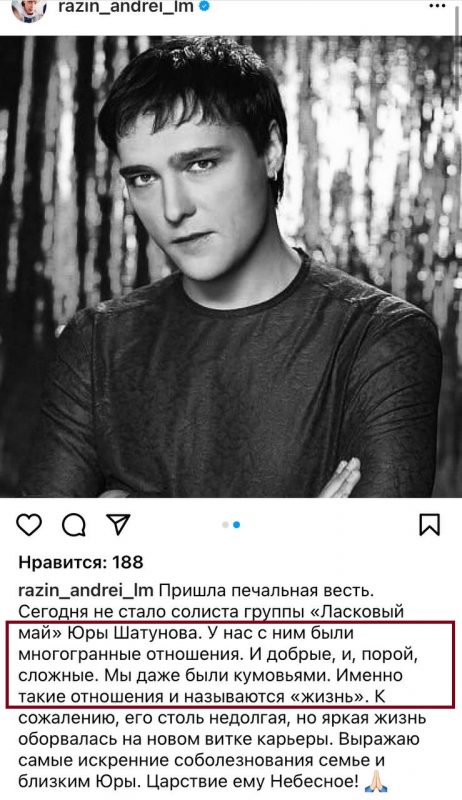Screen dimensions: 462x800
Task: Click the "Пришла печальная весть" caption opening
Action: [265, 591]
